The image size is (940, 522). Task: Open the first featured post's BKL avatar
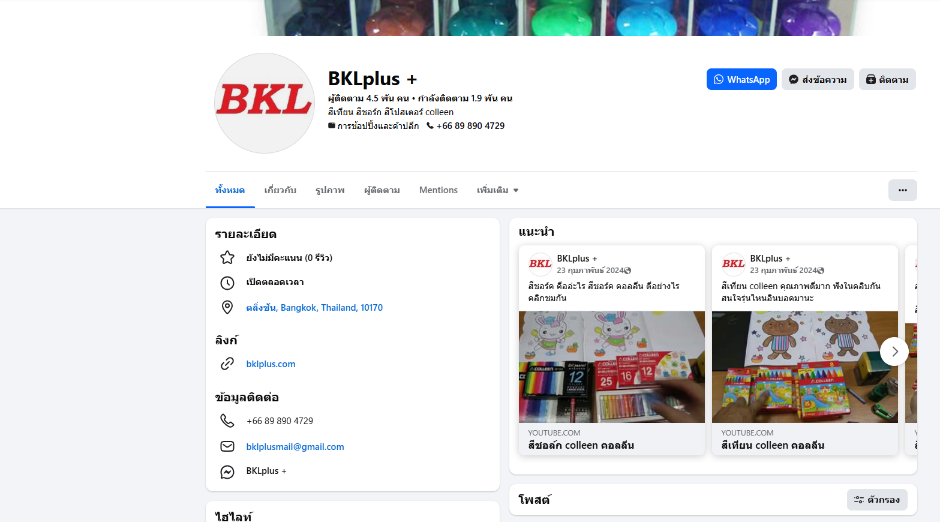[x=540, y=264]
